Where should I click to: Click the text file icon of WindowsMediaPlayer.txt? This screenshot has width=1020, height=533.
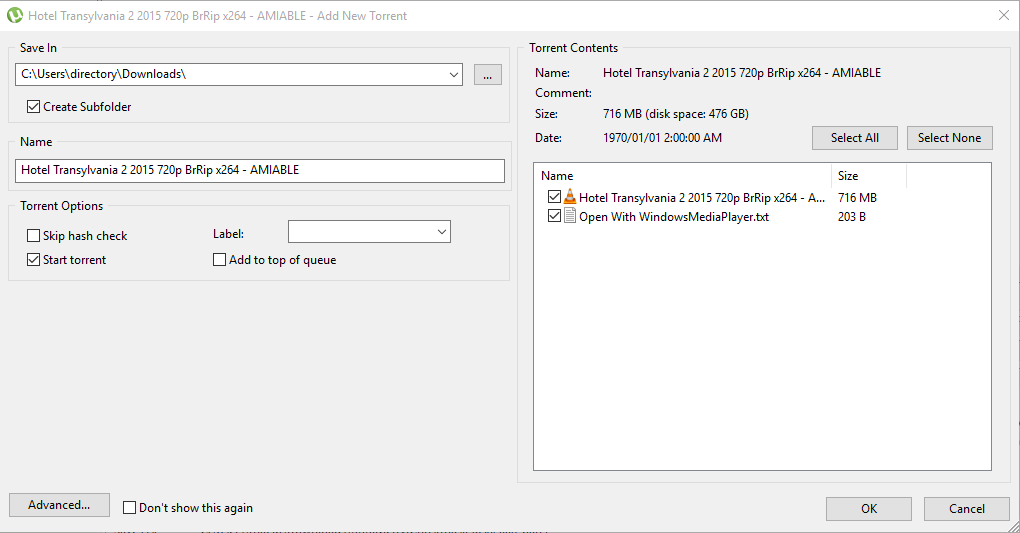pos(570,216)
